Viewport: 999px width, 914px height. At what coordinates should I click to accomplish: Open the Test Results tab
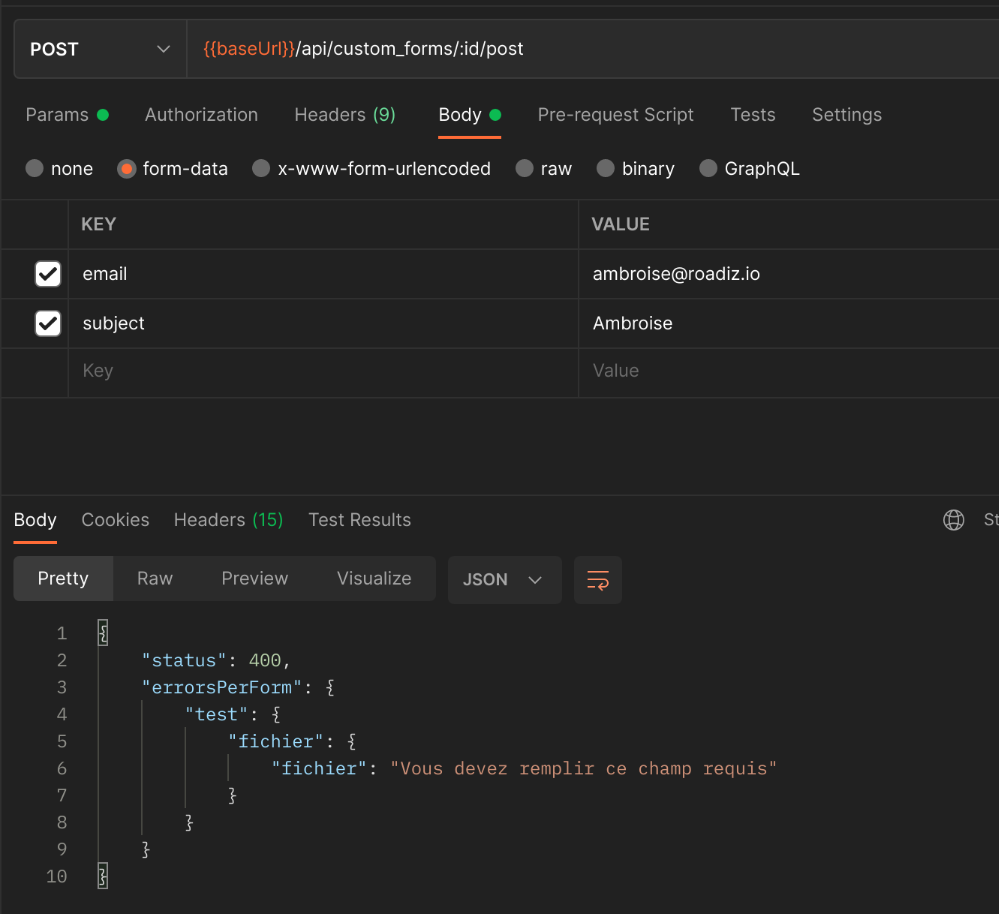(359, 520)
